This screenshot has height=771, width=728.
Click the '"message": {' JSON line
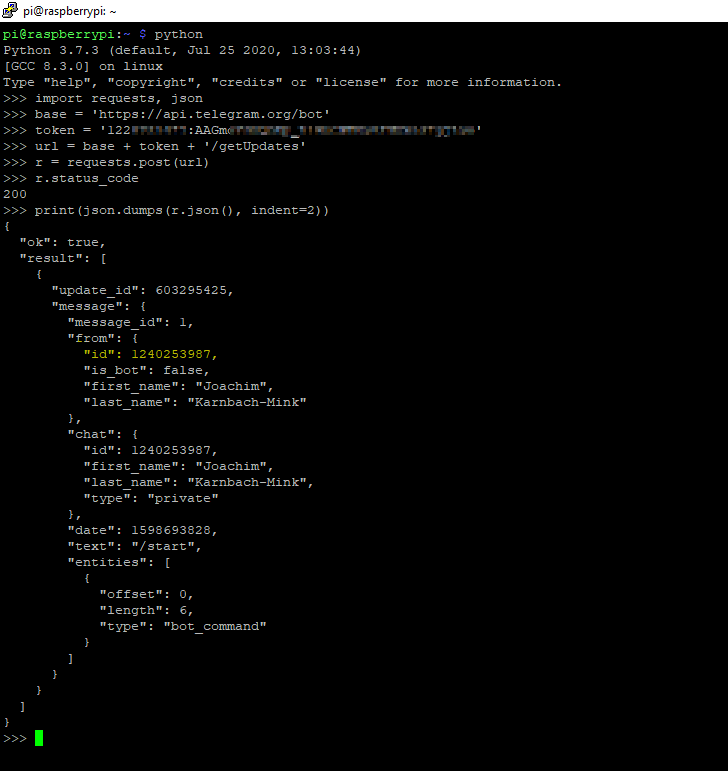coord(98,306)
